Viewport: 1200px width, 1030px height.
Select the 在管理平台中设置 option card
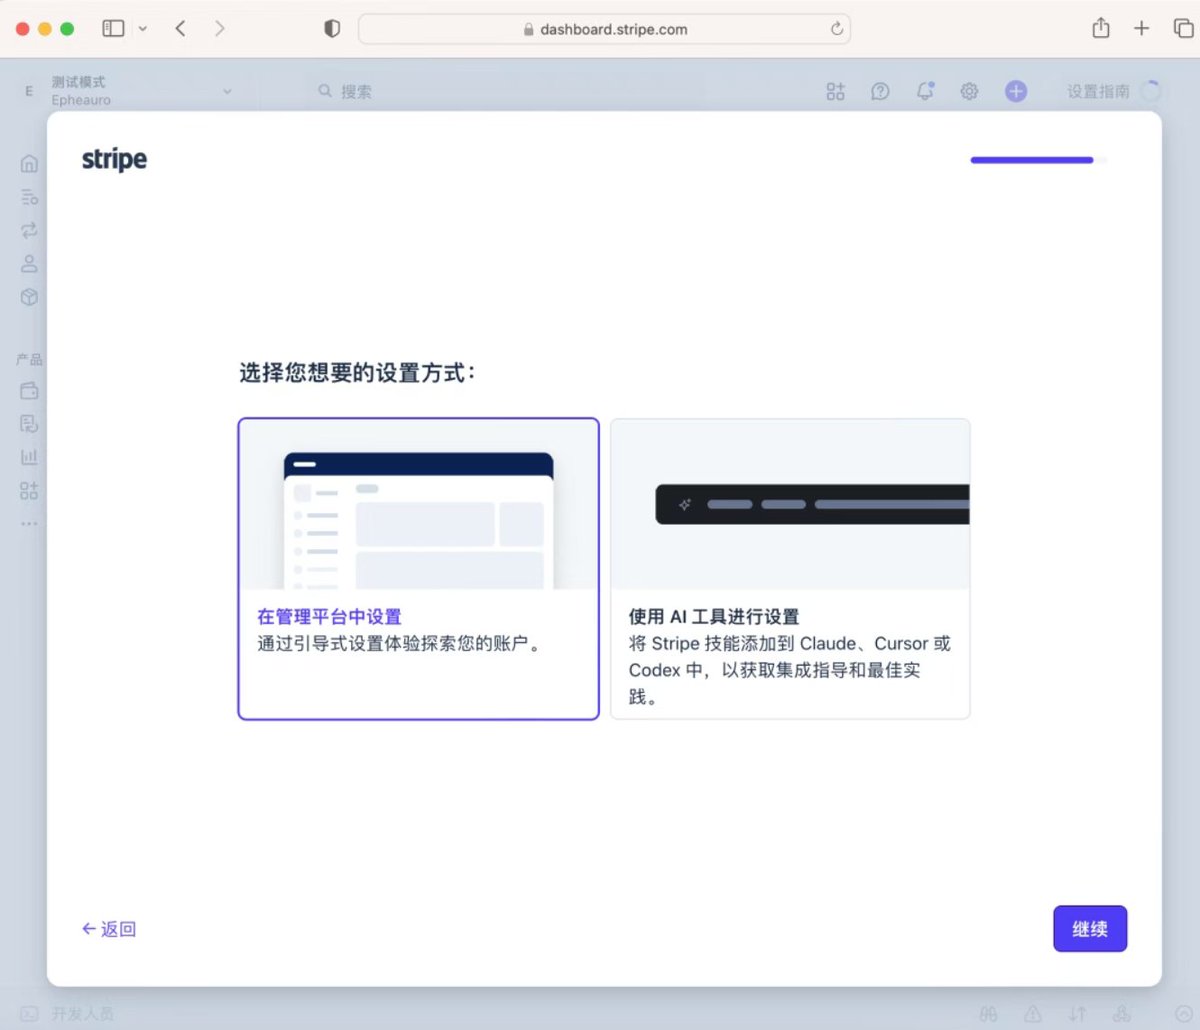coord(418,568)
